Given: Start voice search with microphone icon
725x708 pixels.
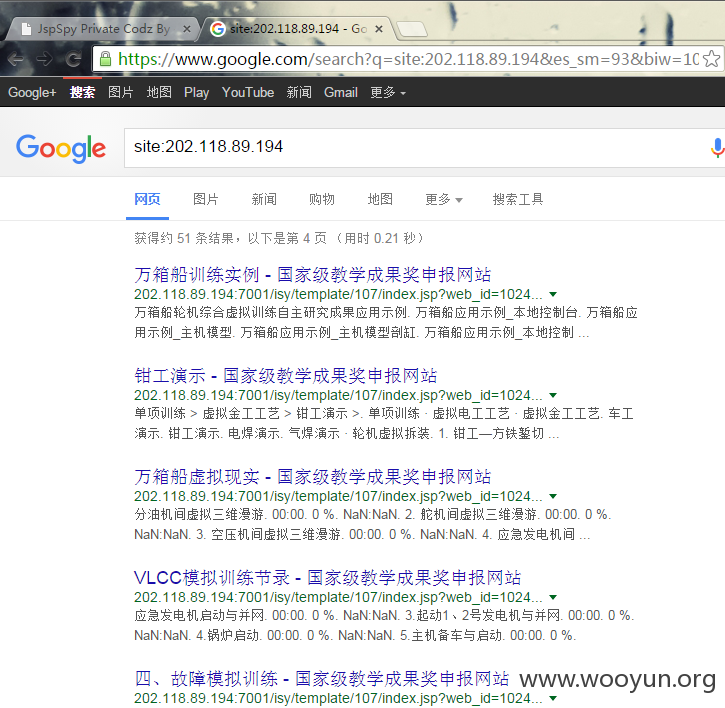Looking at the screenshot, I should [x=717, y=148].
